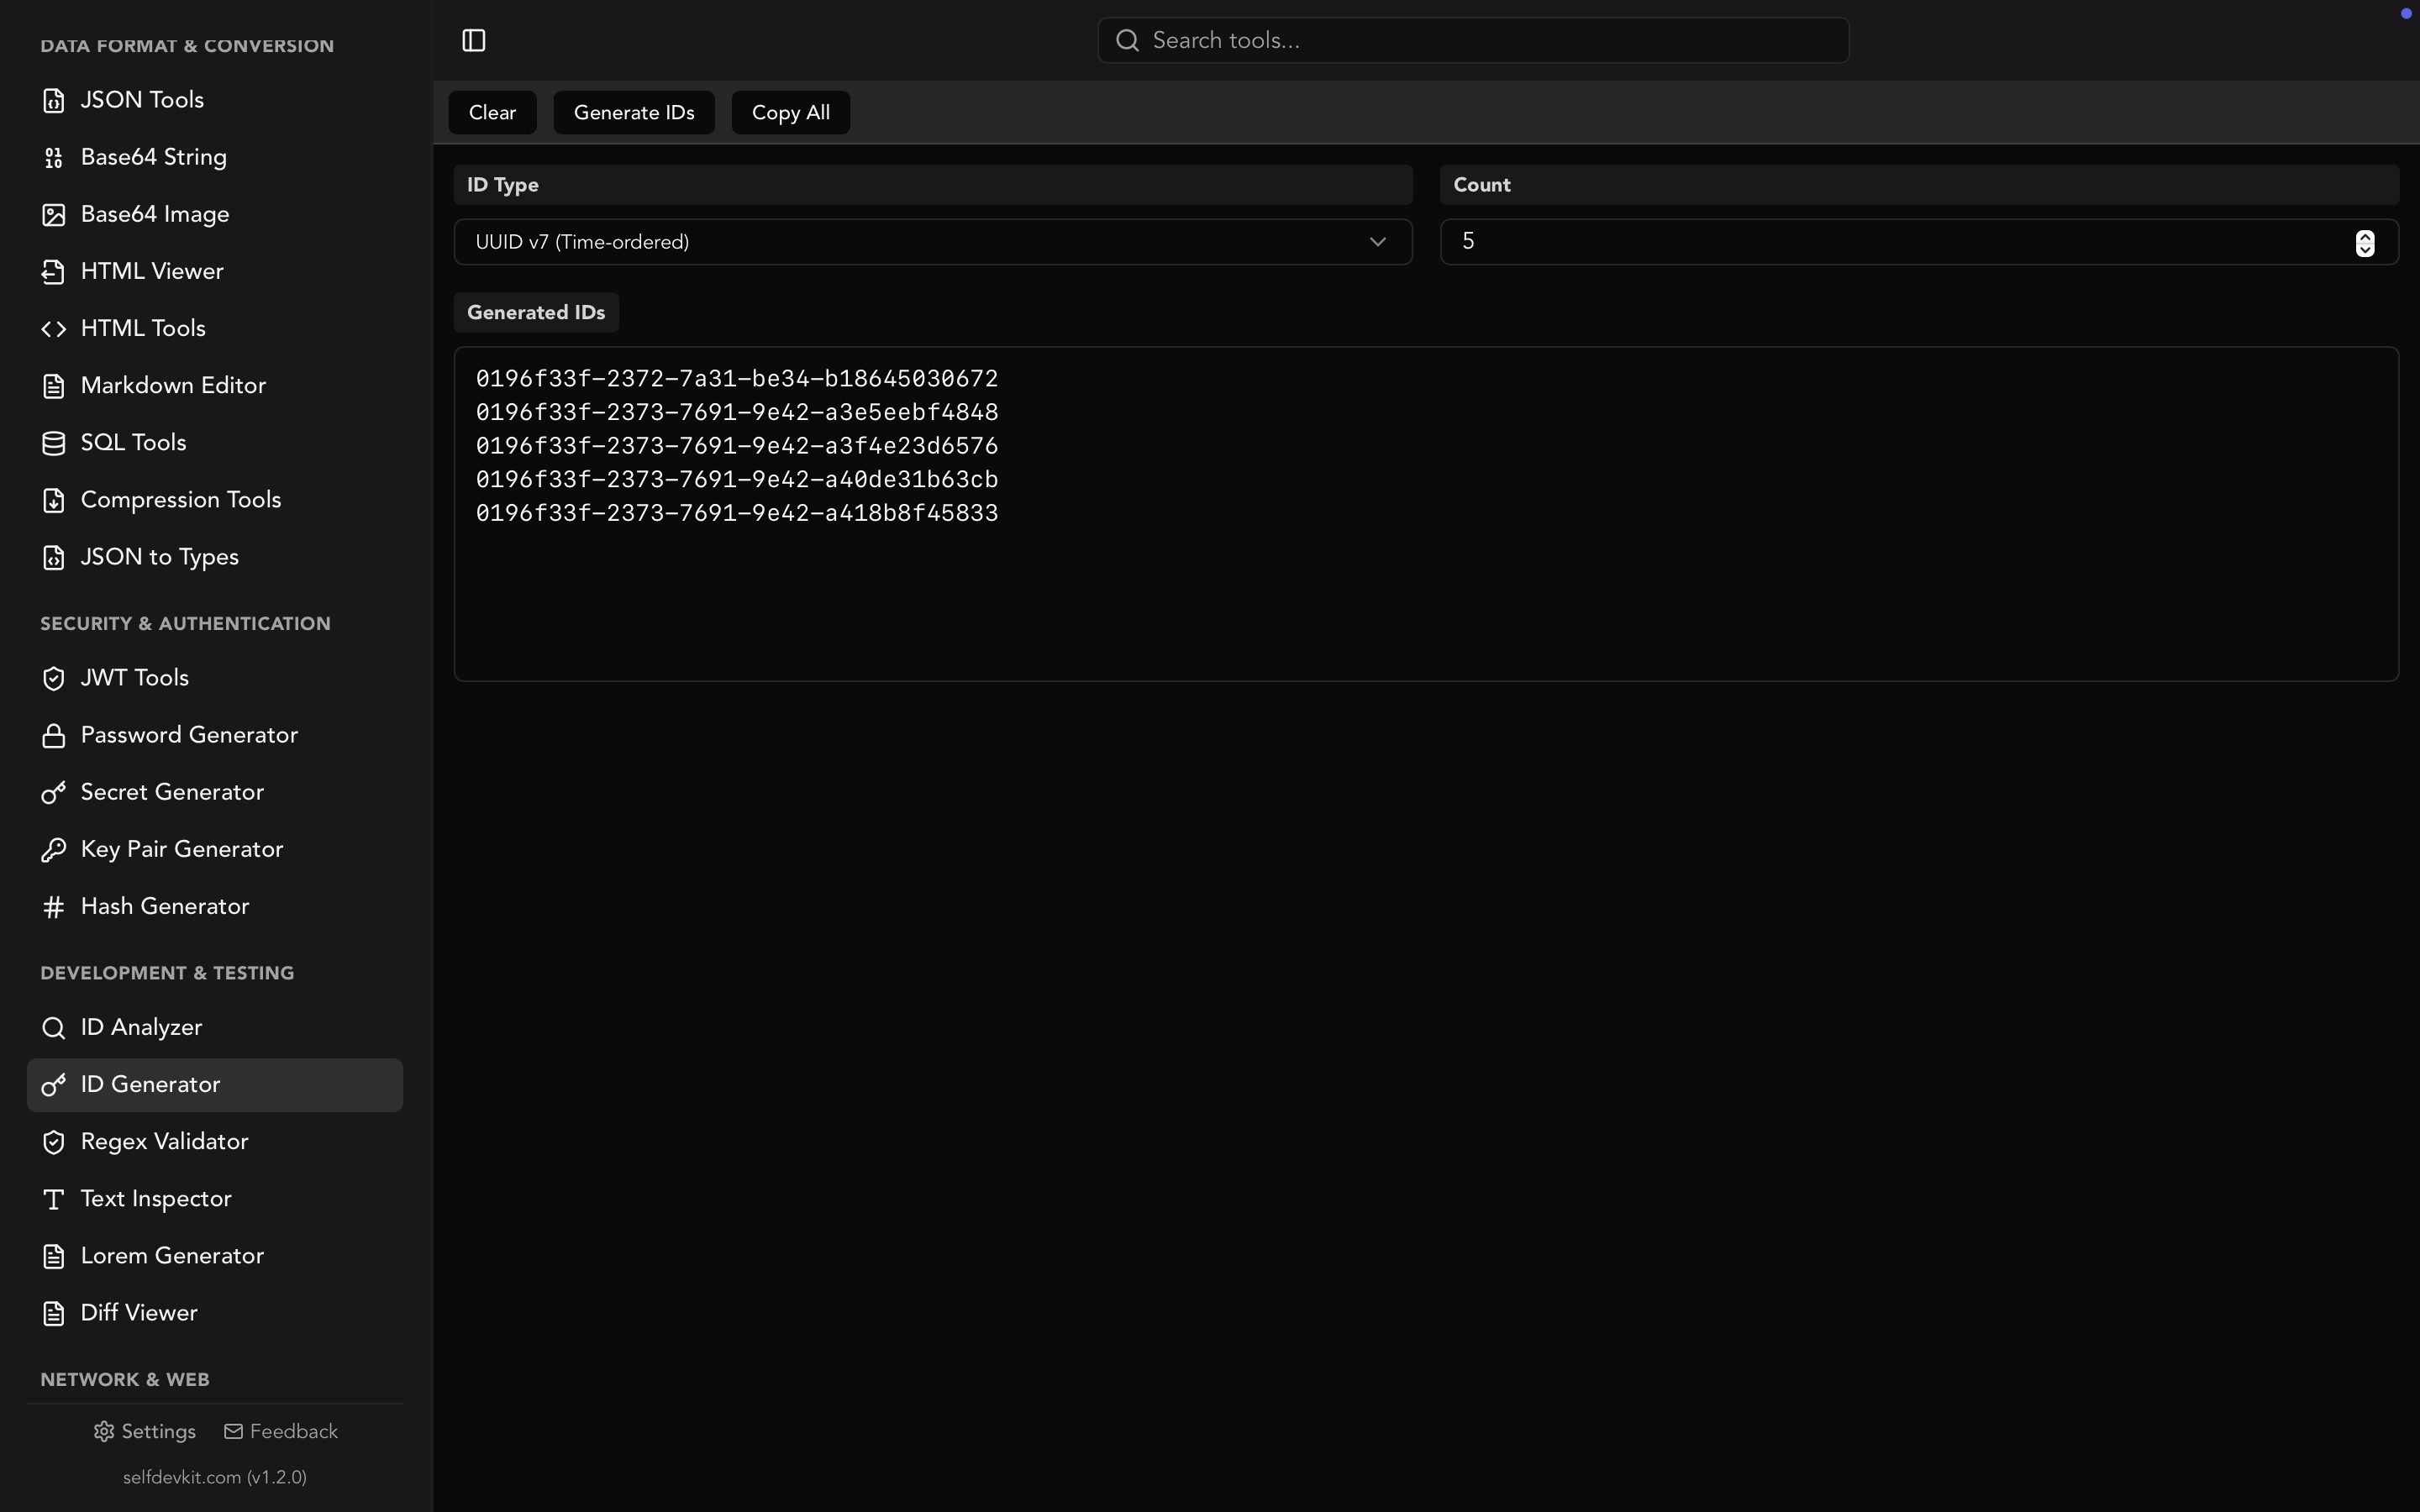Switch to the Diff Viewer tool
Image resolution: width=2420 pixels, height=1512 pixels.
(x=138, y=1312)
